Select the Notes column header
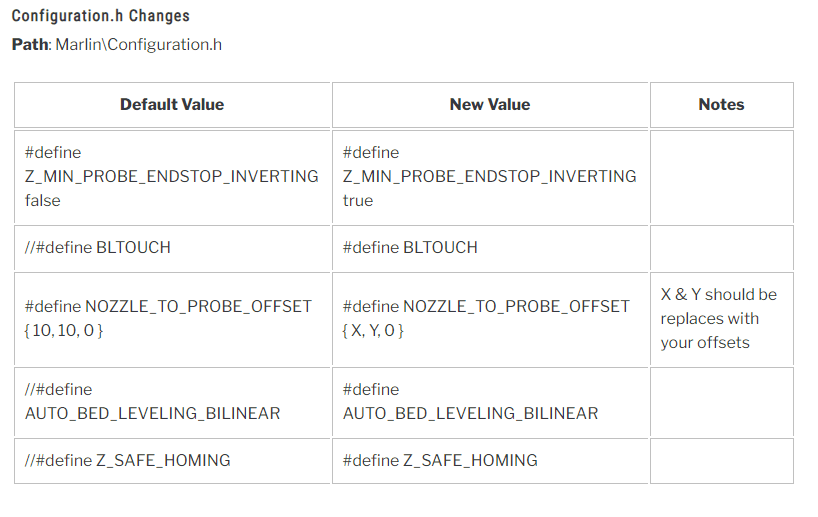Screen dimensions: 818x517 [x=721, y=105]
